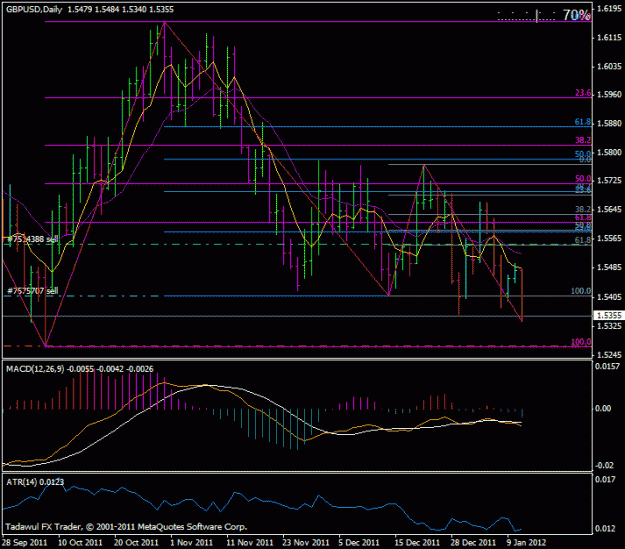Click price axis value 1.6115
The width and height of the screenshot is (625, 549).
pyautogui.click(x=609, y=37)
